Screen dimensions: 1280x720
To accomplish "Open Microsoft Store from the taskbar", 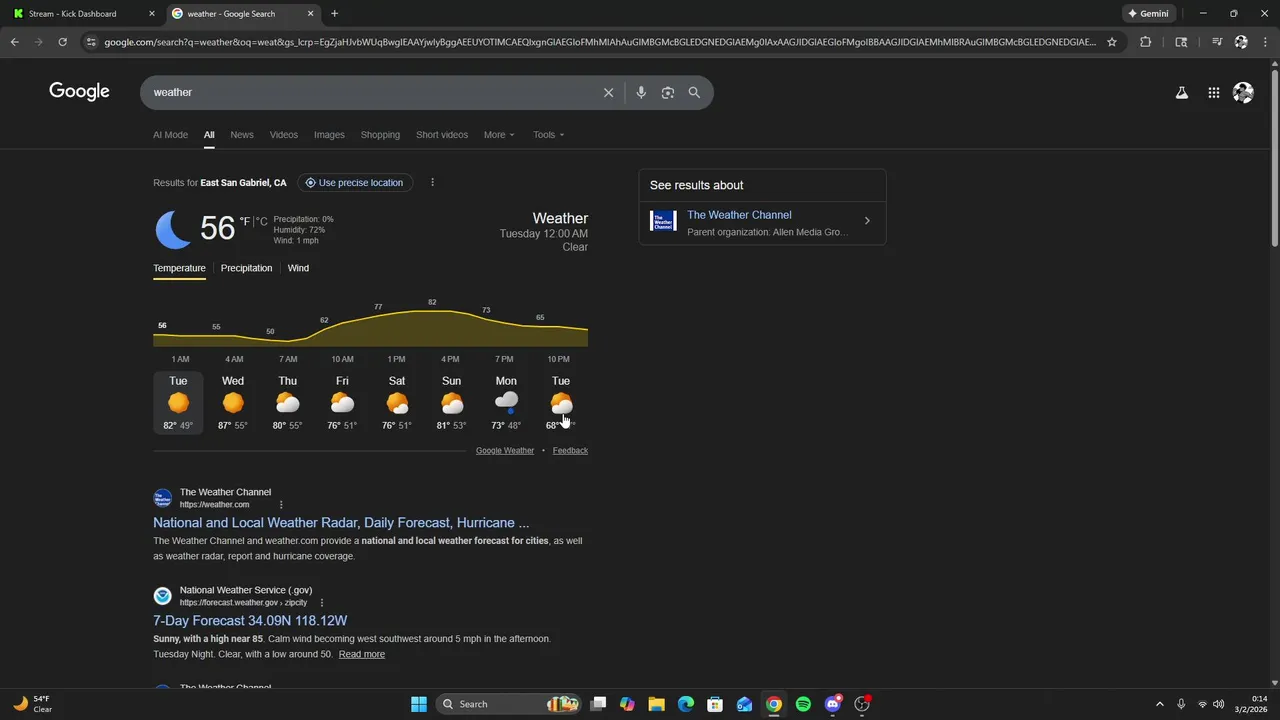I will click(x=715, y=704).
